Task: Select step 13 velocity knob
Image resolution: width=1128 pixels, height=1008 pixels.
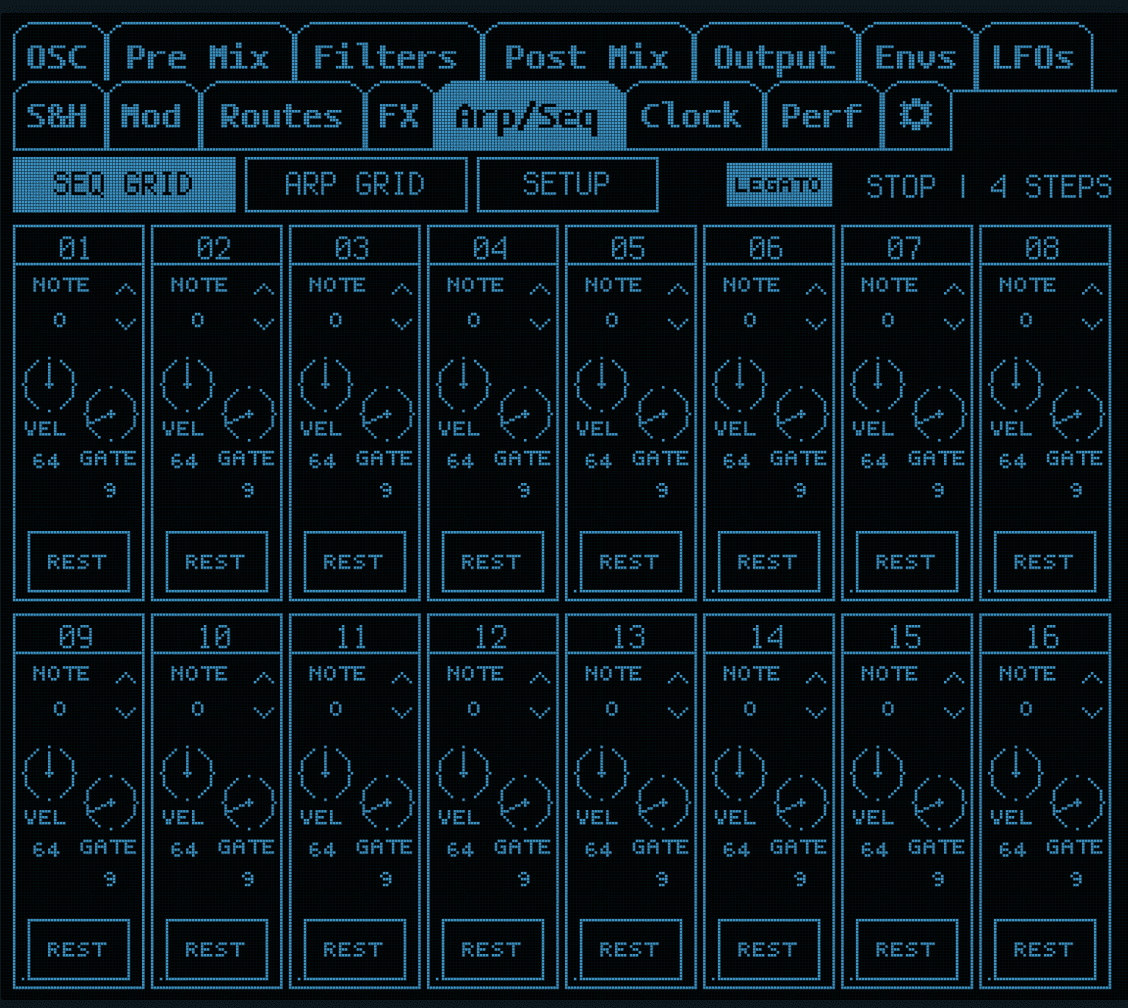Action: pyautogui.click(x=601, y=773)
